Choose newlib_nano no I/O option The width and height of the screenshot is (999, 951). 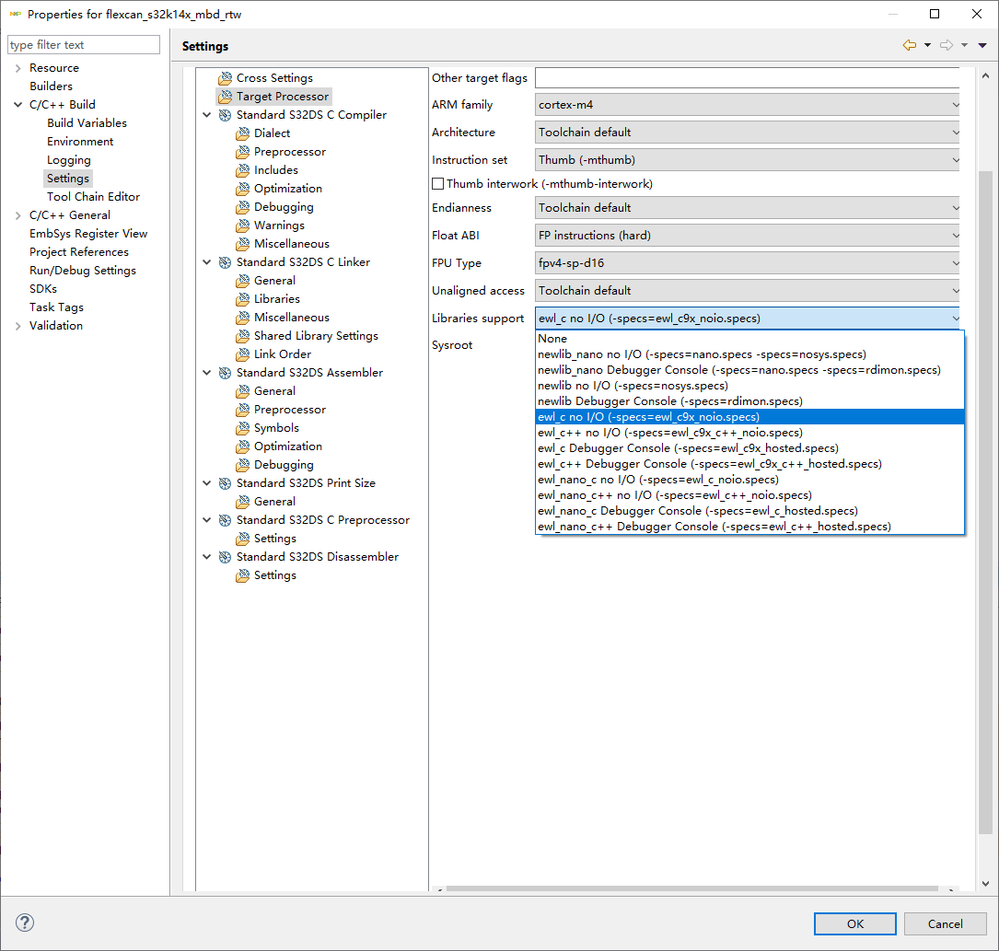point(750,354)
